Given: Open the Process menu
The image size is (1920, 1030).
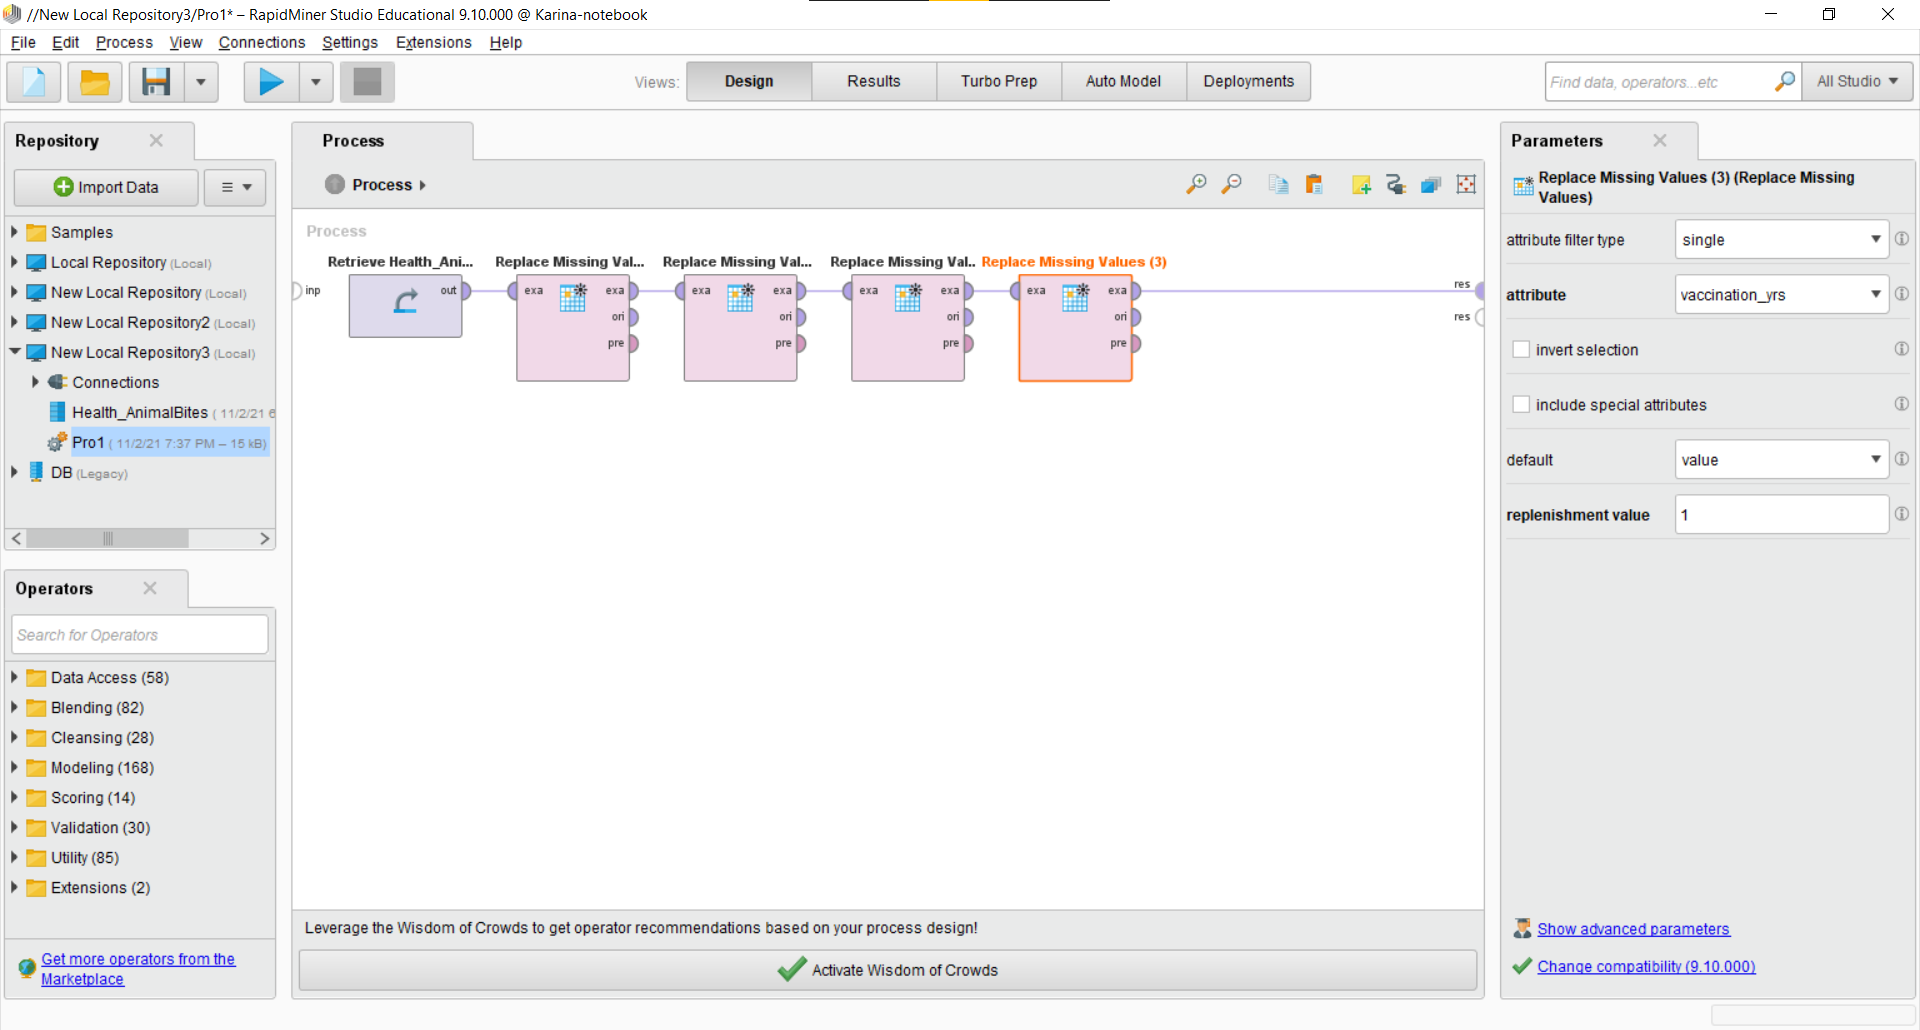Looking at the screenshot, I should [124, 42].
